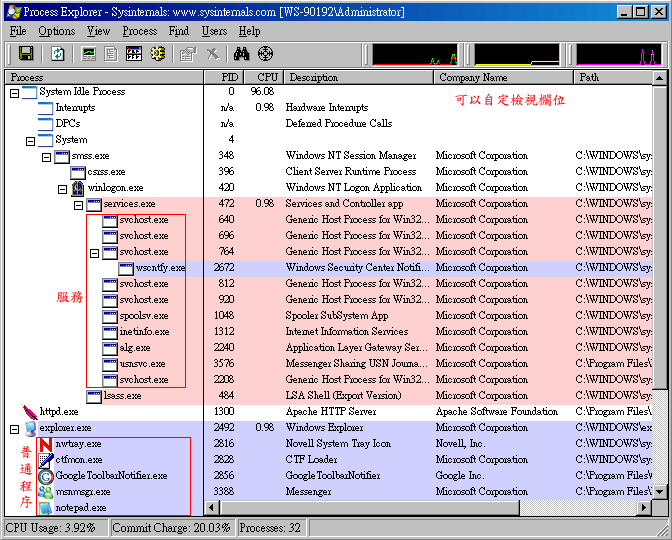
Task: Open the Properties toolbar icon
Action: [x=188, y=54]
